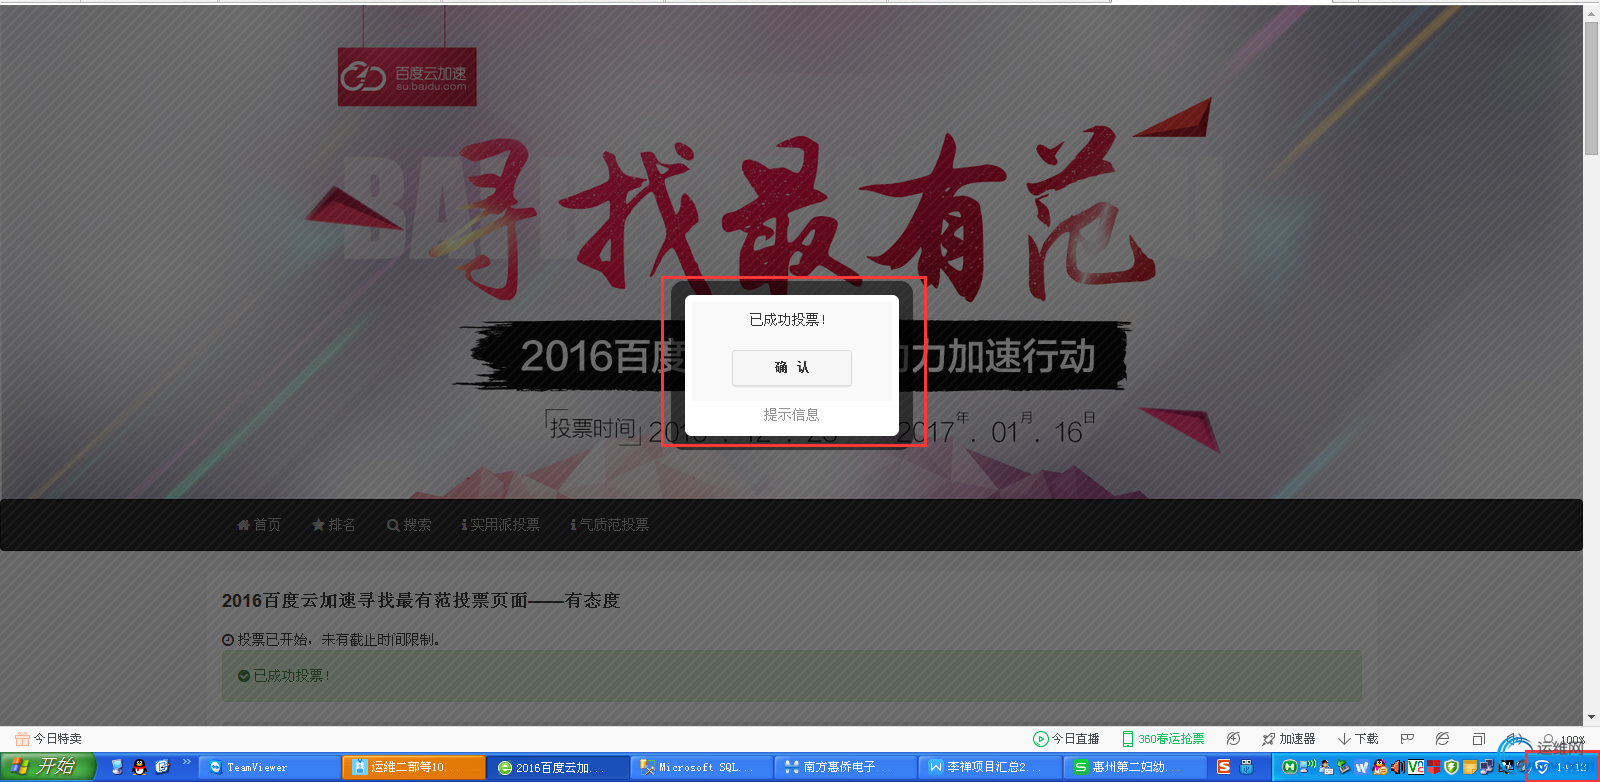Switch to 惠州第二妇幼 taskbar window
Image resolution: width=1600 pixels, height=782 pixels.
click(x=1135, y=767)
